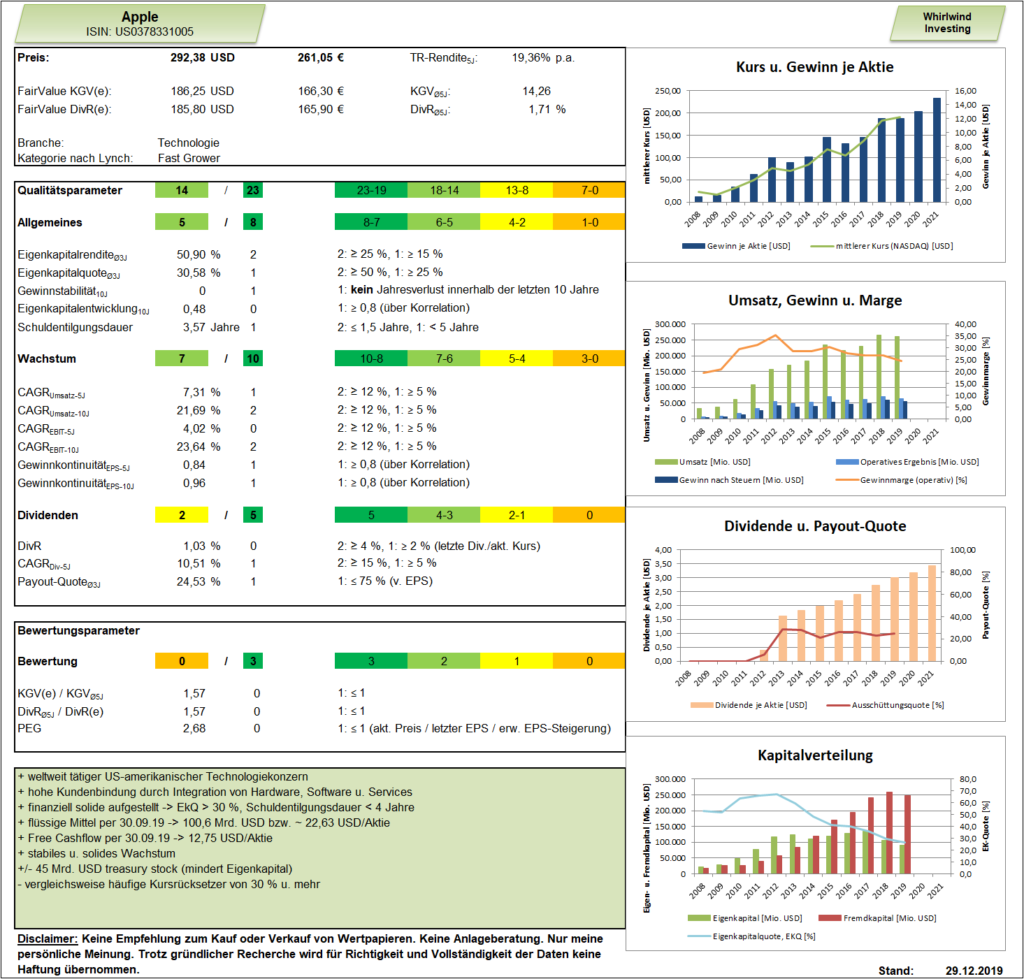This screenshot has width=1024, height=979.
Task: Click legend entry mittlerer Kurs (NASDAQ) [USD]
Action: [x=882, y=246]
